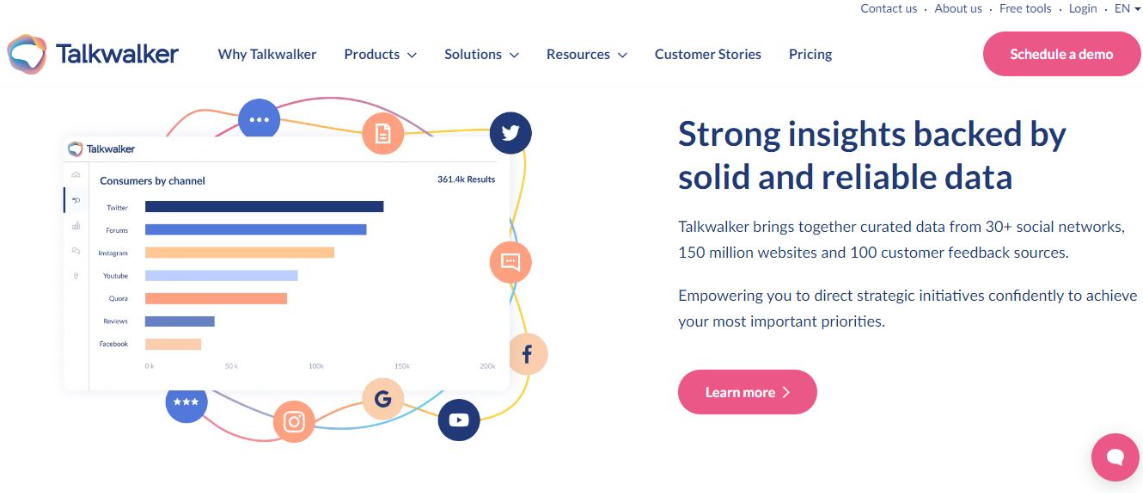Go to the Pricing page
1143x493 pixels.
click(810, 54)
